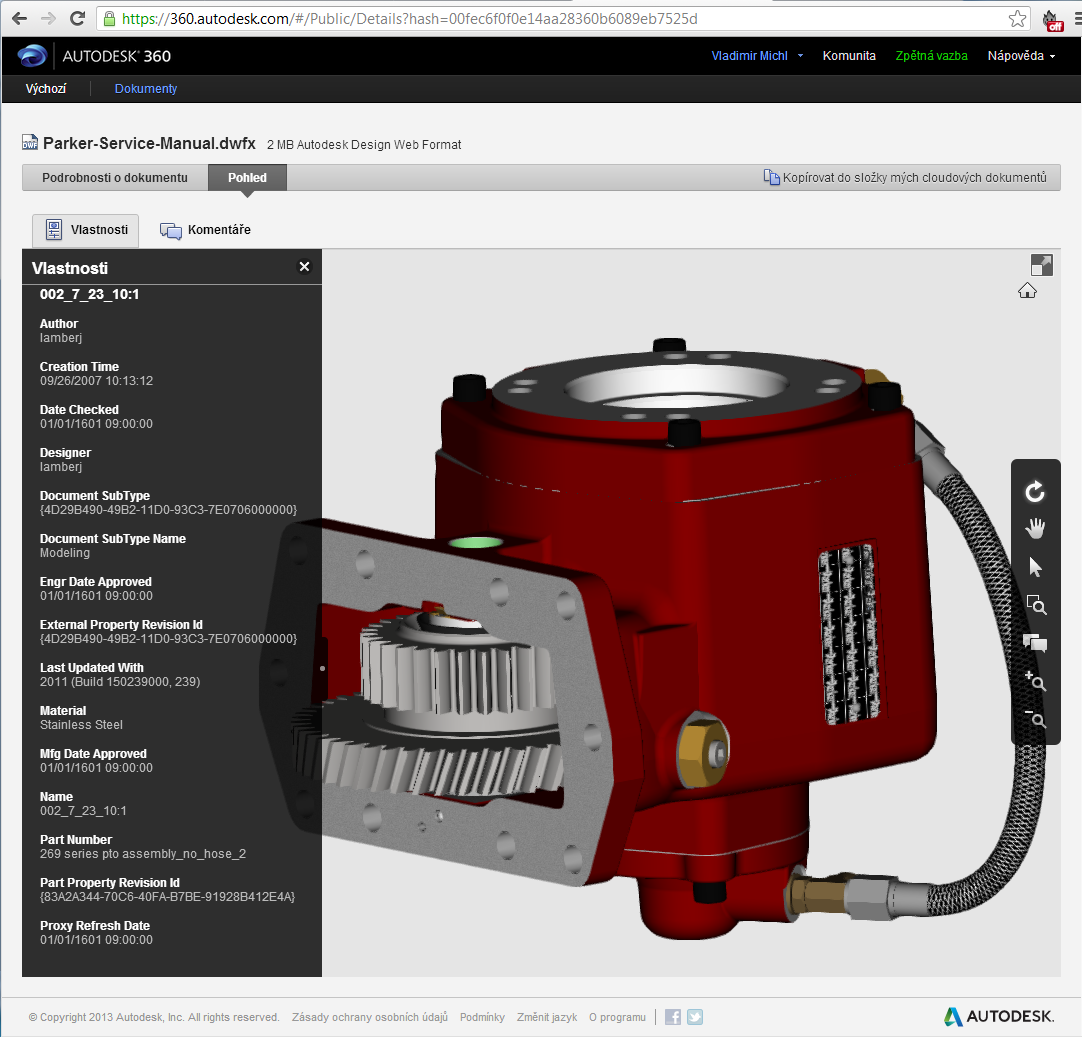Image resolution: width=1082 pixels, height=1037 pixels.
Task: Click the zoom out magnifier
Action: [1035, 719]
